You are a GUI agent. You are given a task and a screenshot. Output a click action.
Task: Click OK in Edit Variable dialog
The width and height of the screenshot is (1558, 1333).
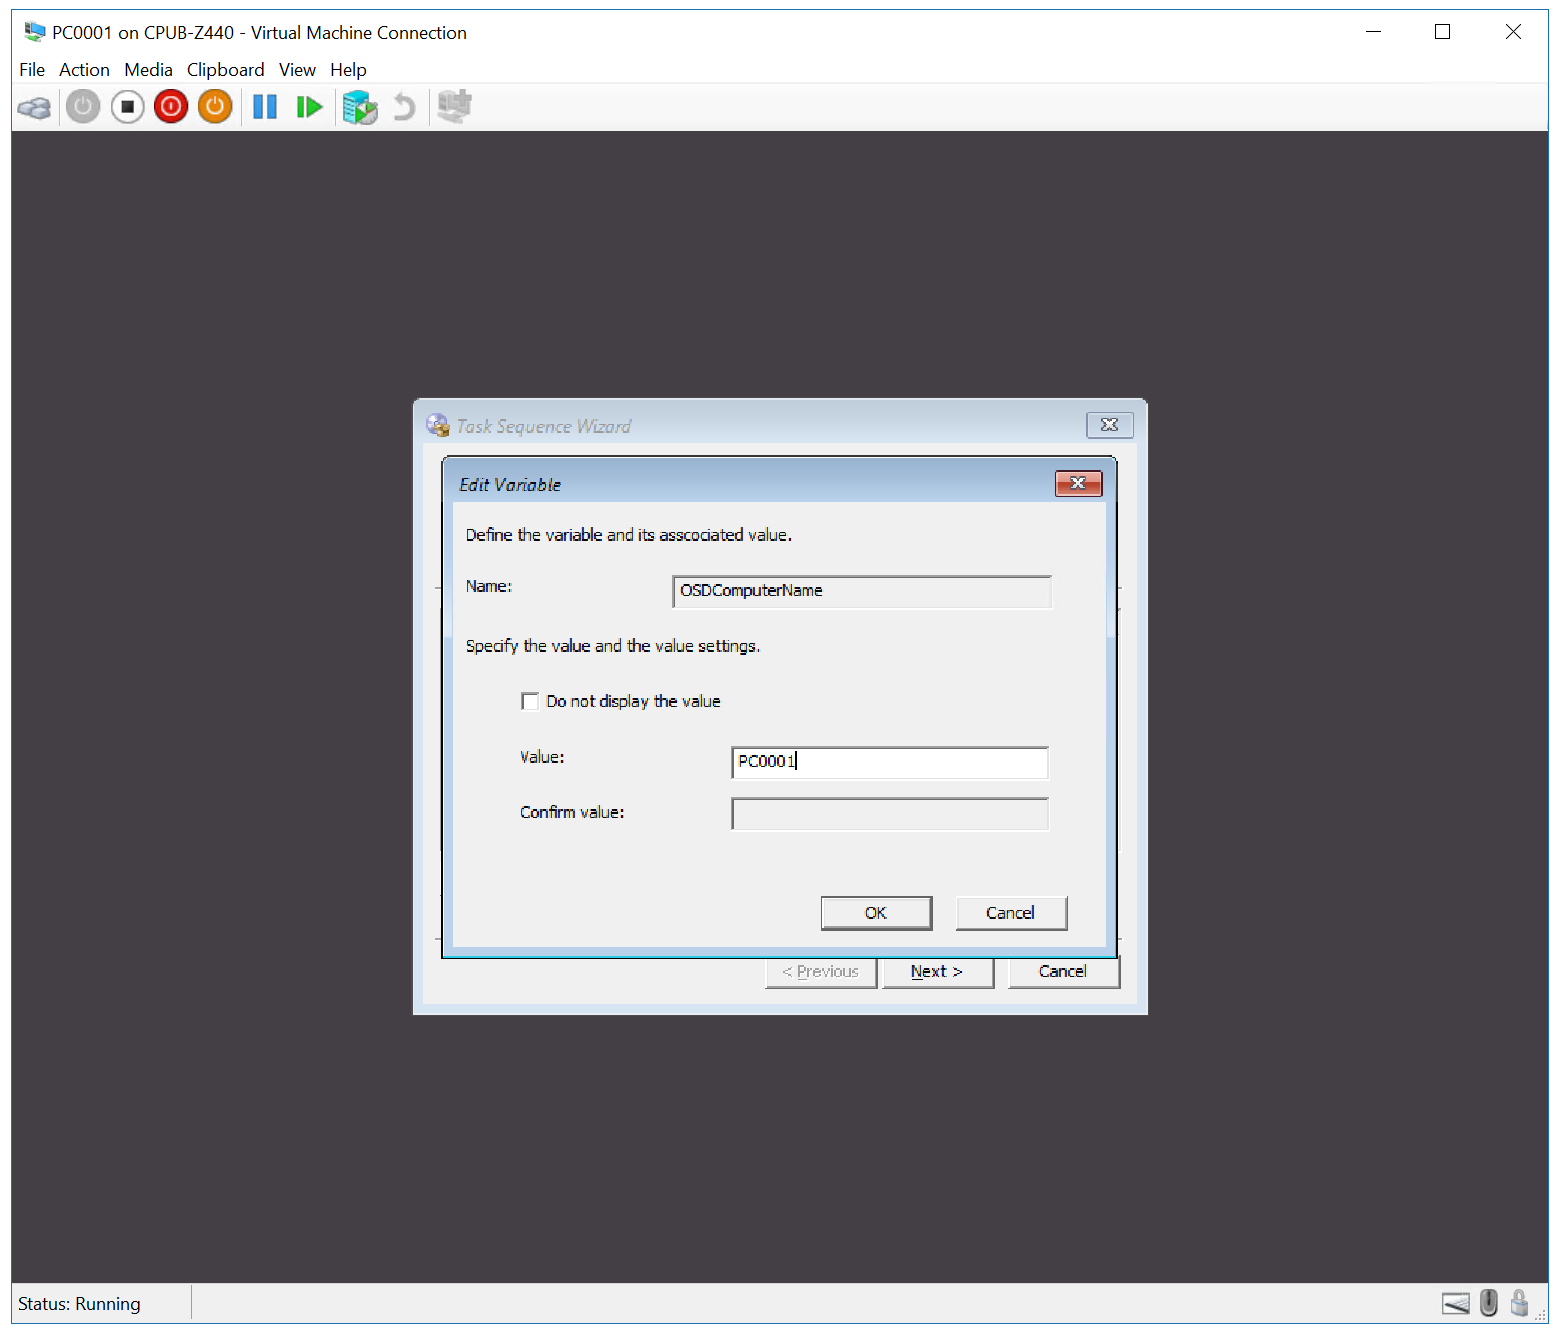click(x=876, y=913)
